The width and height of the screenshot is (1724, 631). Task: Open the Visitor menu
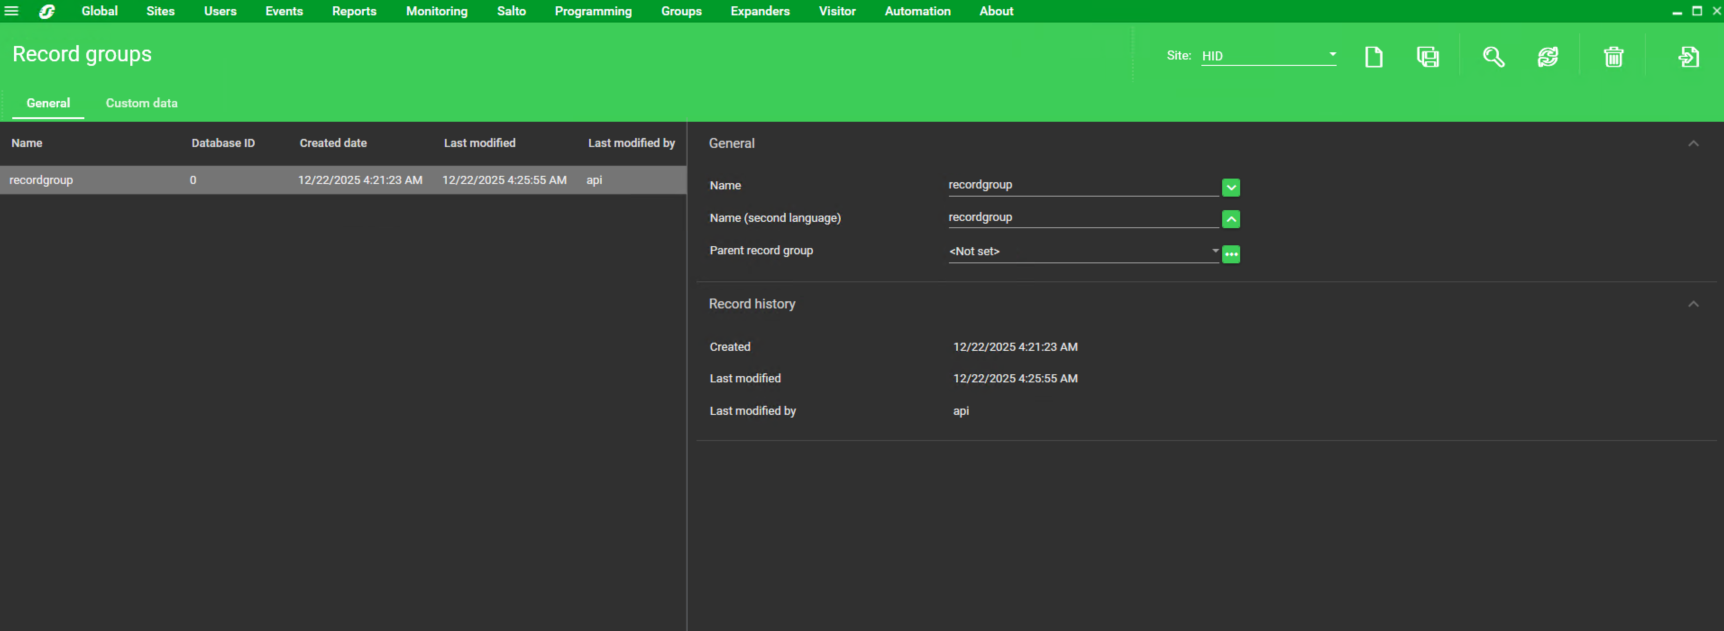point(837,11)
